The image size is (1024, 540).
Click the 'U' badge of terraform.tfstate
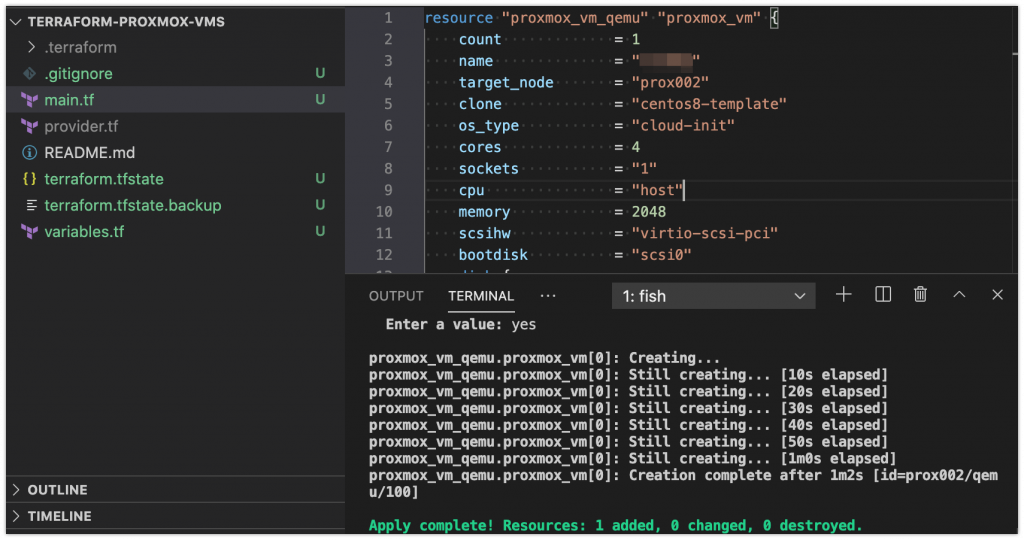point(320,179)
